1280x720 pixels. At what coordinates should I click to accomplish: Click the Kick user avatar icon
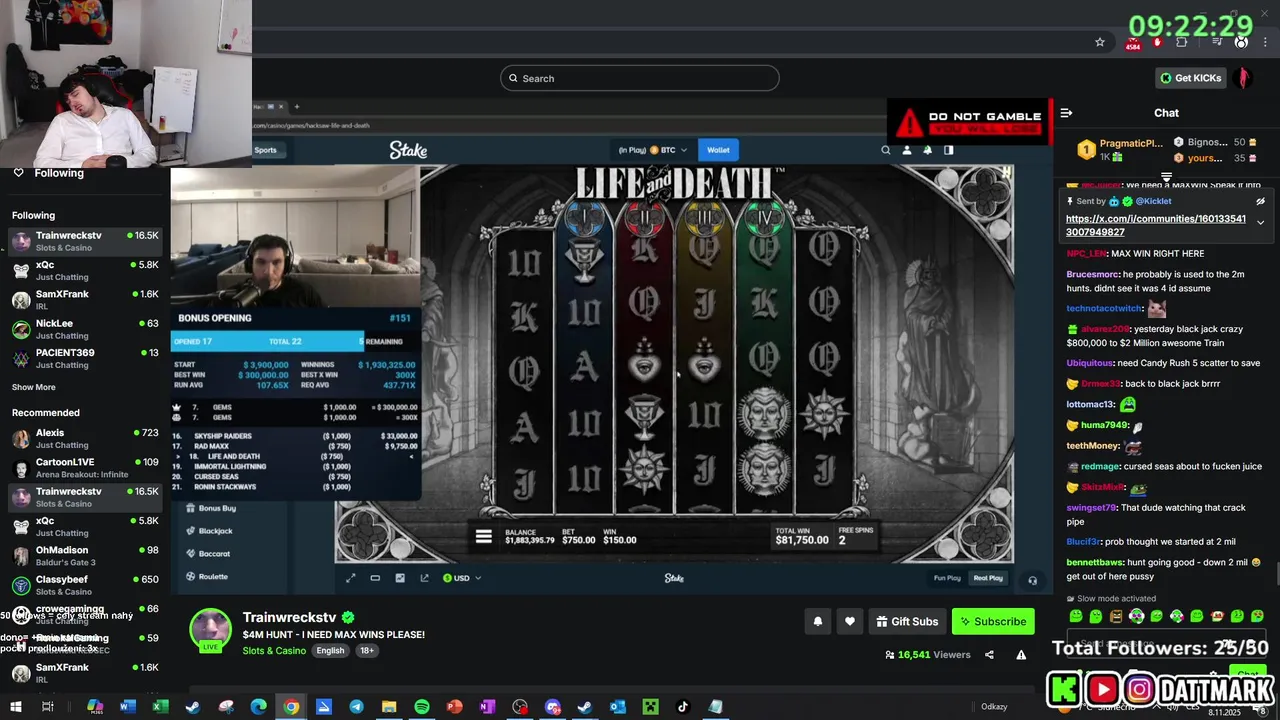click(x=1244, y=78)
